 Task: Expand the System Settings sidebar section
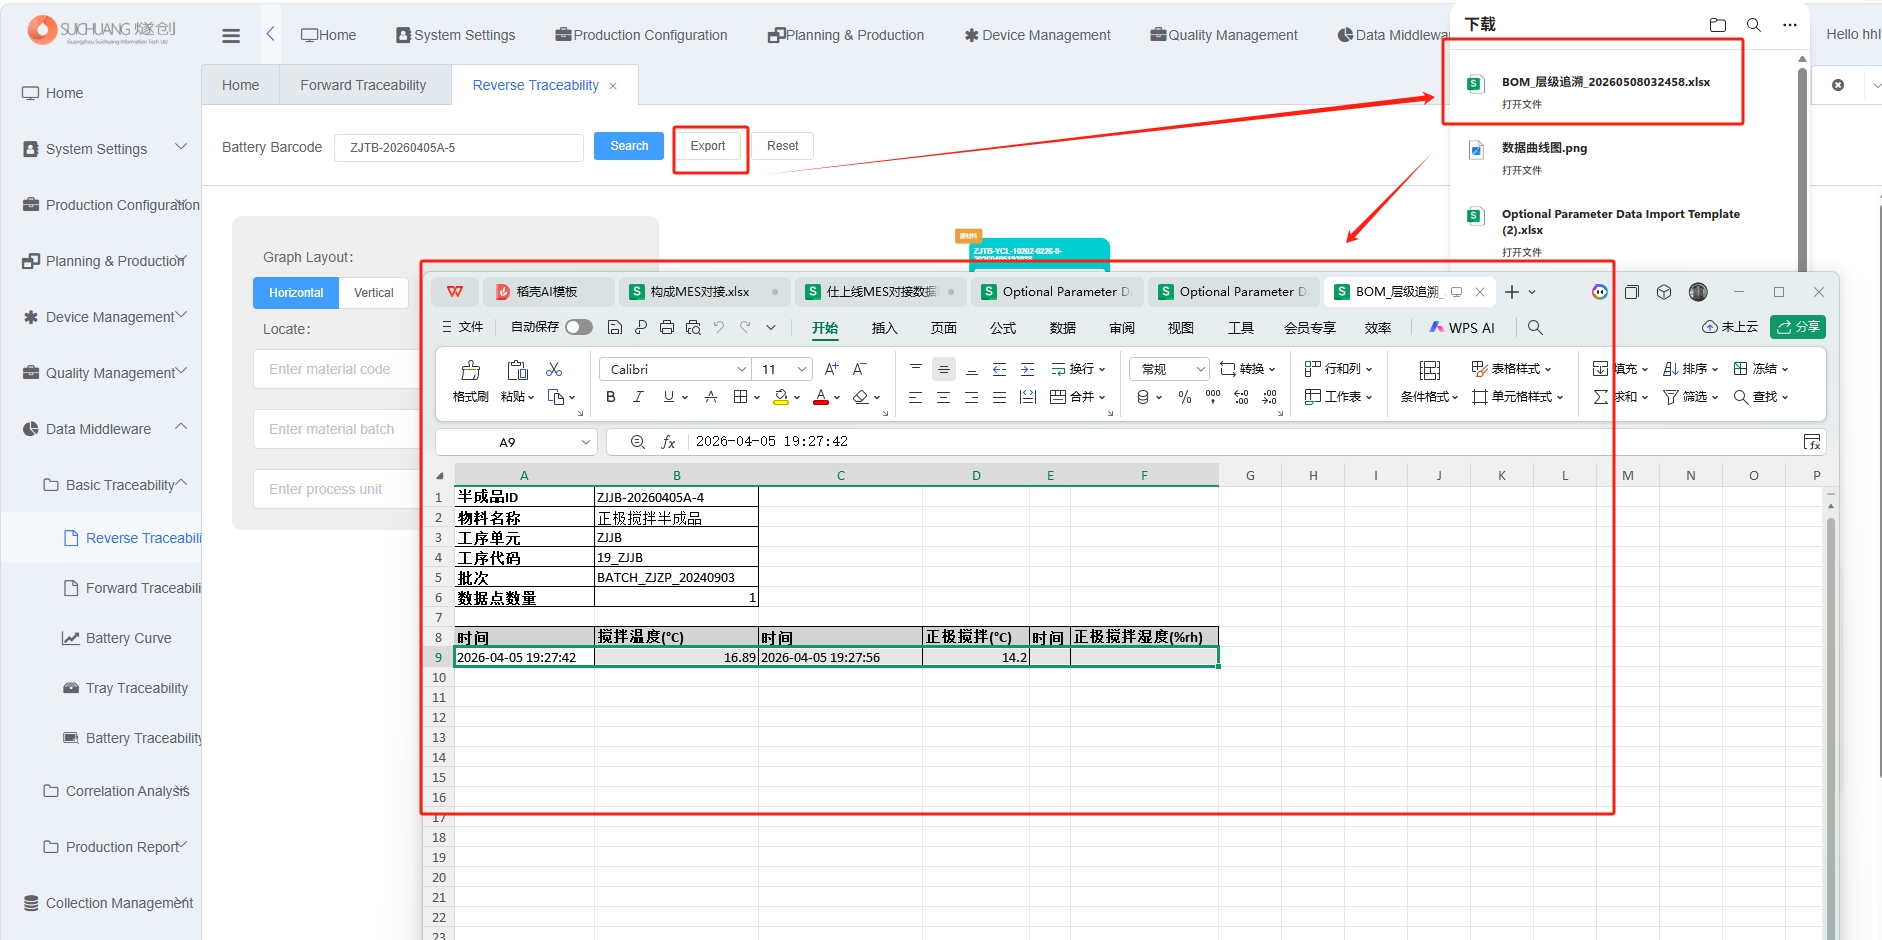[x=181, y=147]
